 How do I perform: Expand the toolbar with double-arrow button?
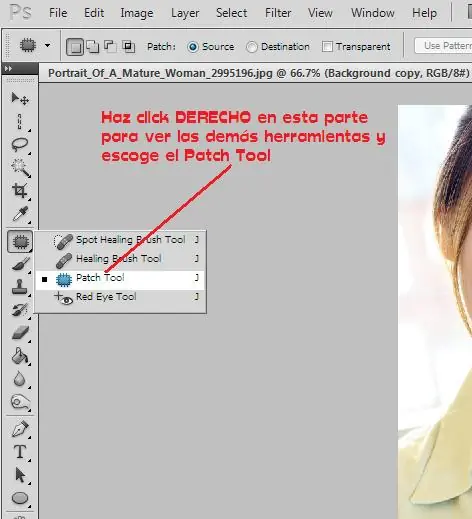coord(8,69)
